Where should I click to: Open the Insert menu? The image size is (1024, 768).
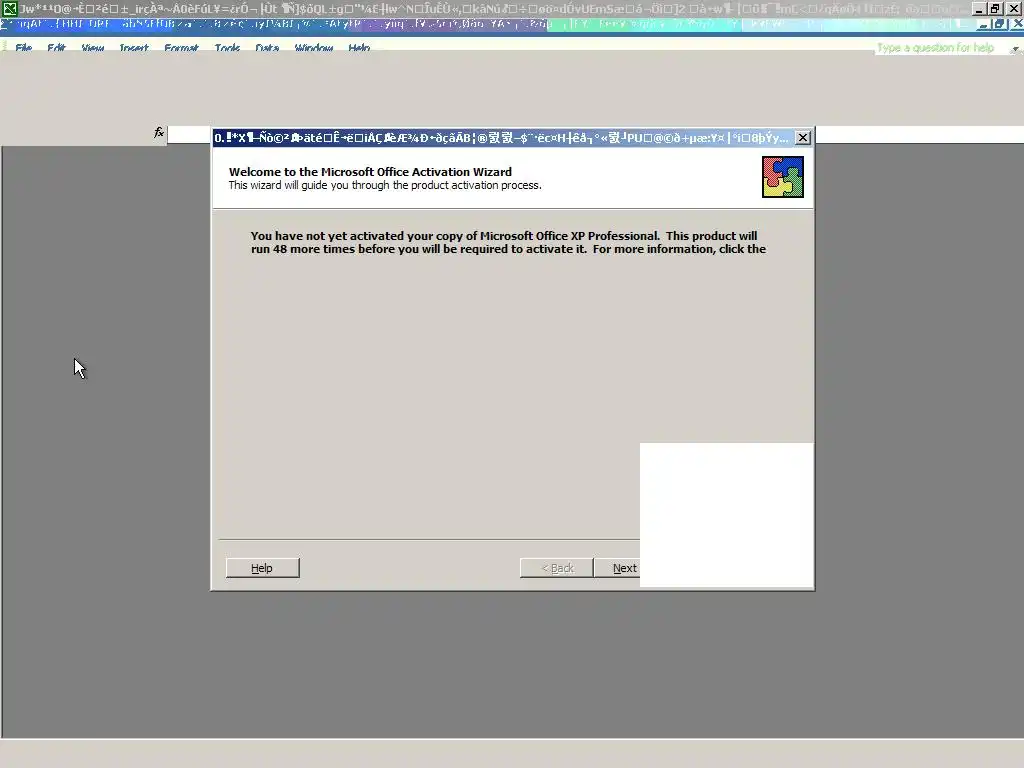tap(134, 48)
